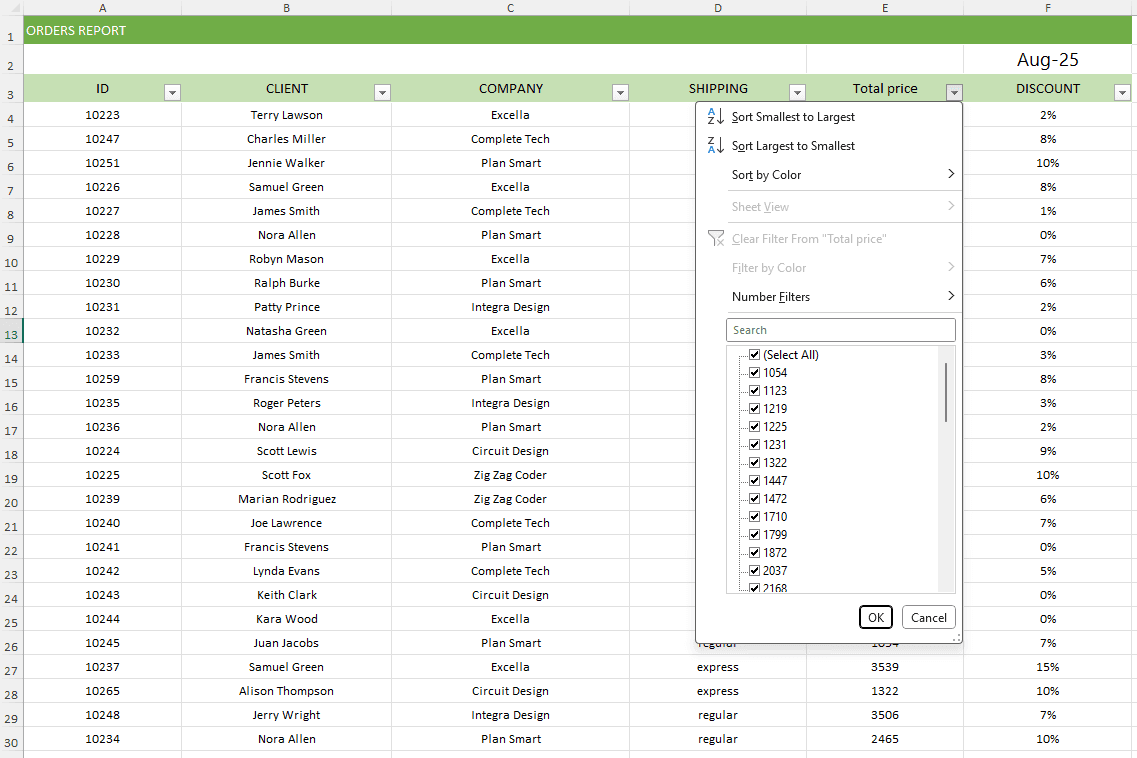Viewport: 1137px width, 758px height.
Task: Expand the Sort by Color submenu arrow
Action: tap(951, 173)
